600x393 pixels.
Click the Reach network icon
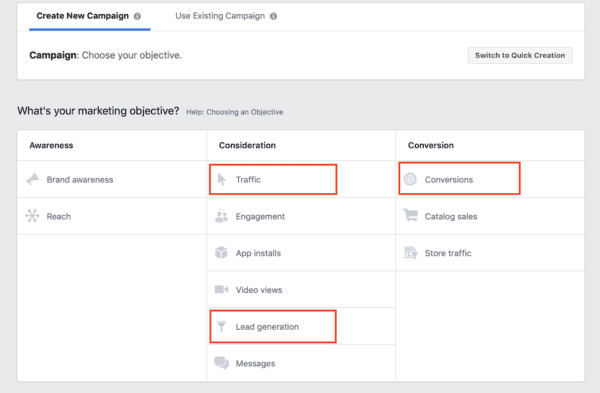pyautogui.click(x=32, y=216)
